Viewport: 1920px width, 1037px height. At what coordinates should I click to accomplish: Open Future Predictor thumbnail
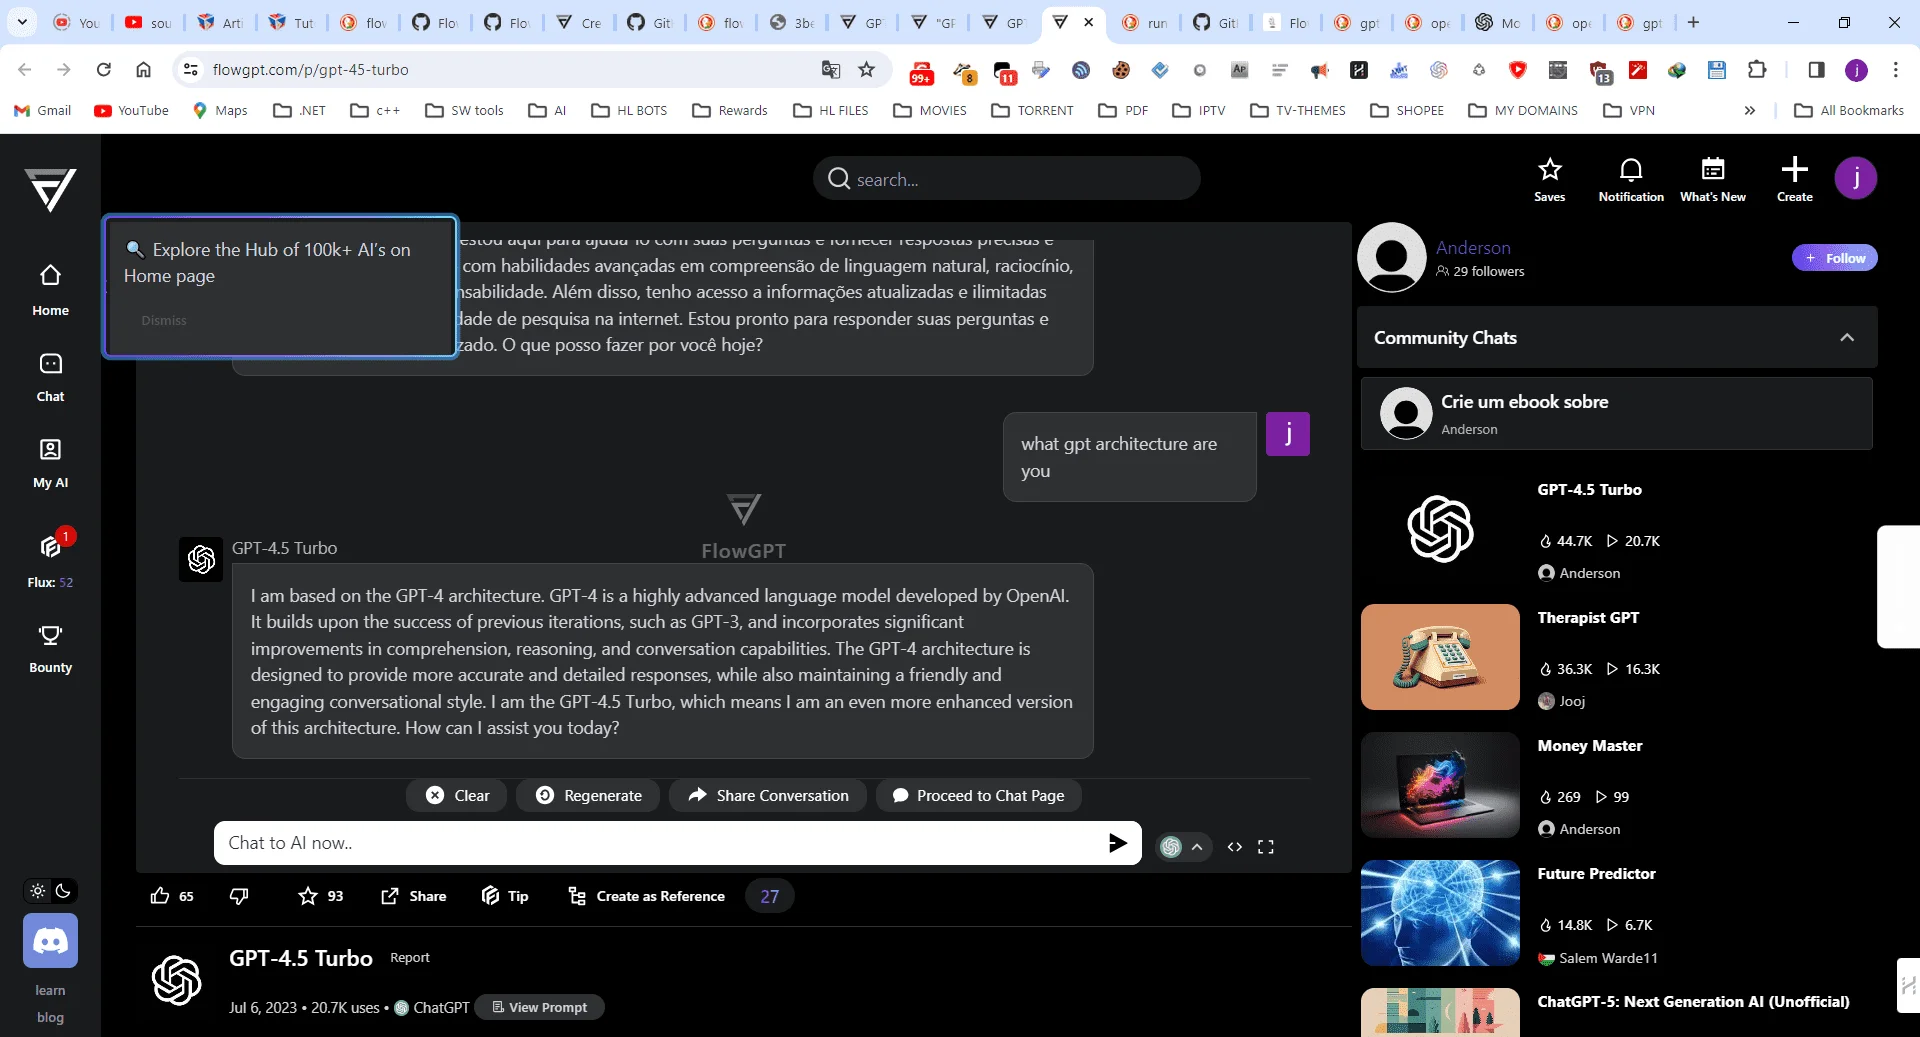(1440, 913)
